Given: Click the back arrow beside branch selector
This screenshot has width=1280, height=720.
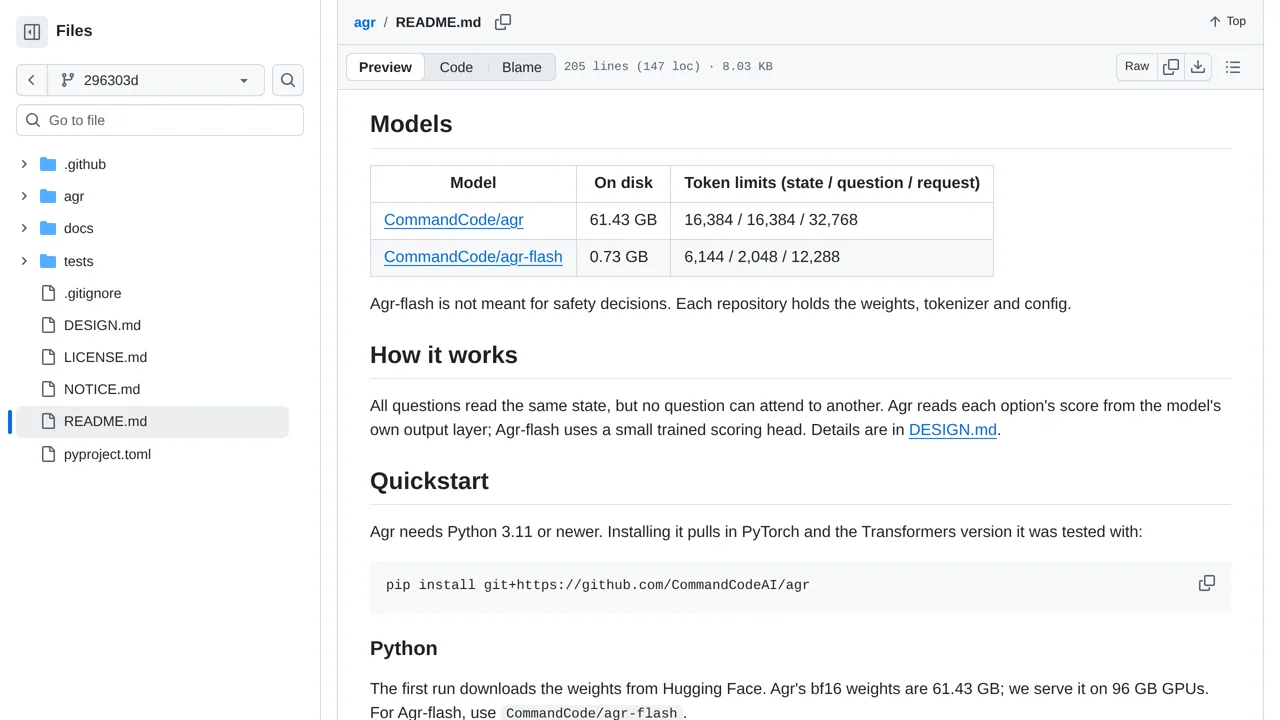Looking at the screenshot, I should [32, 80].
